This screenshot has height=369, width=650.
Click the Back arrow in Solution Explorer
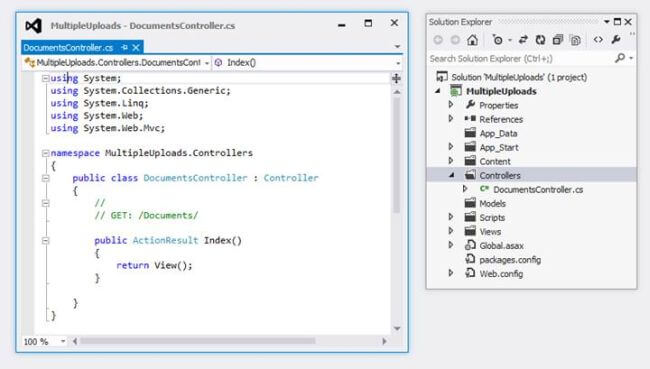(x=438, y=40)
